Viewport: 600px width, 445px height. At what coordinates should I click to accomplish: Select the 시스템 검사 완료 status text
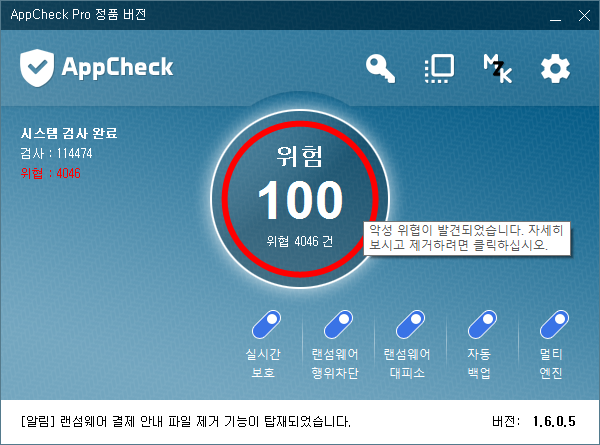[x=67, y=134]
